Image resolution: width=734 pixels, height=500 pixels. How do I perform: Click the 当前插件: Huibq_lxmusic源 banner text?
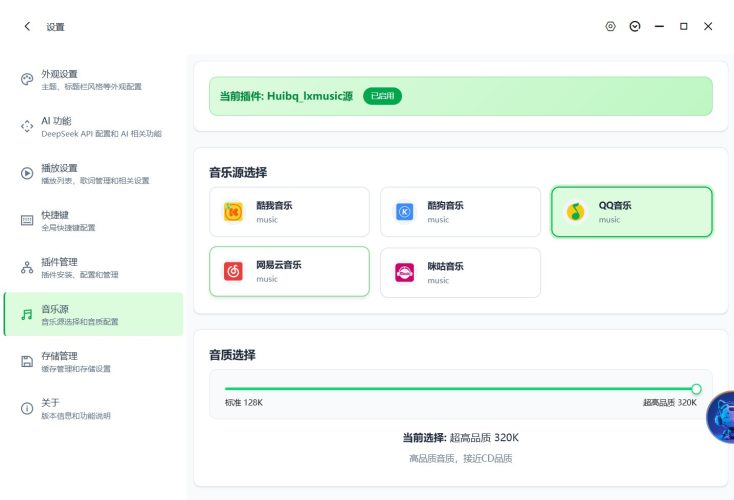pyautogui.click(x=286, y=96)
